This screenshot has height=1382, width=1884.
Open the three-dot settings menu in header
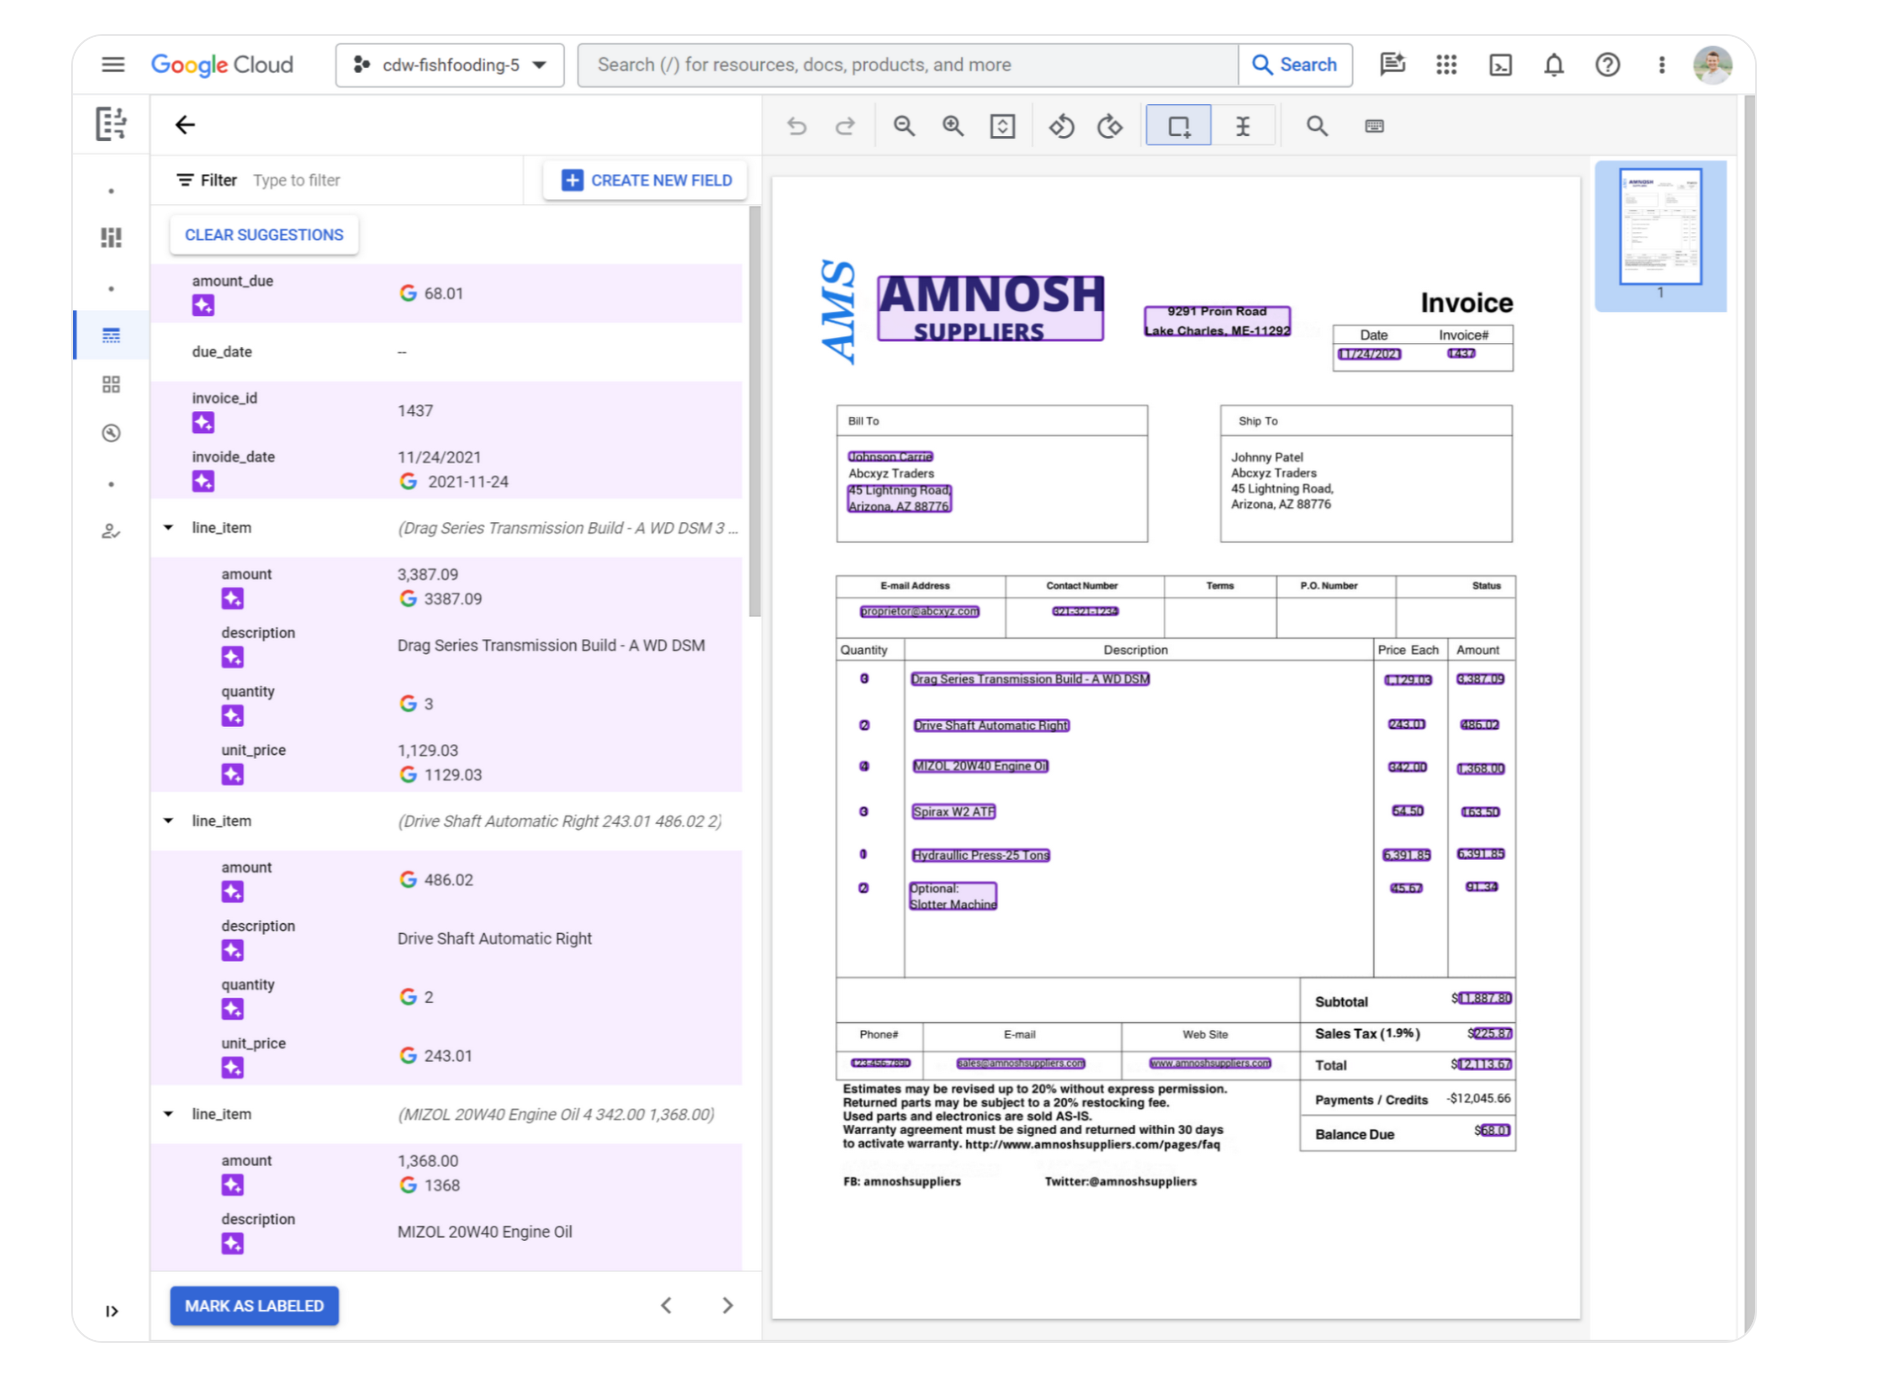(1661, 65)
